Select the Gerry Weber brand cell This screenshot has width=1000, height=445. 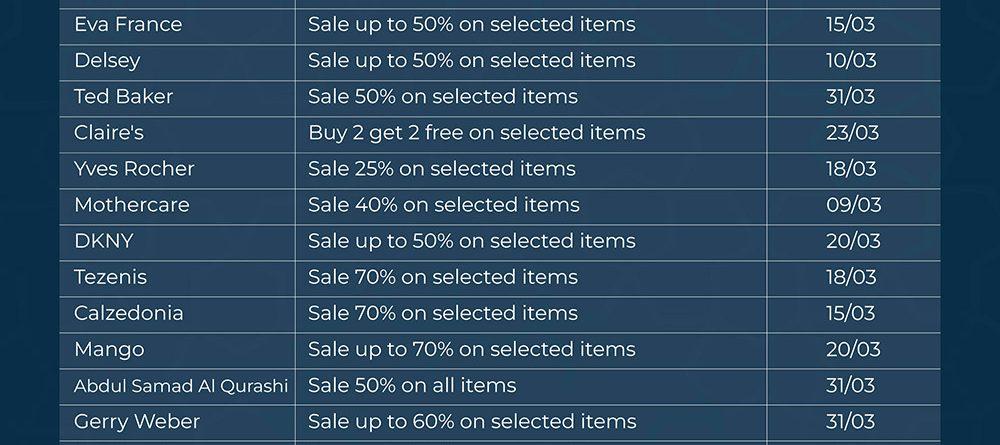click(x=136, y=421)
